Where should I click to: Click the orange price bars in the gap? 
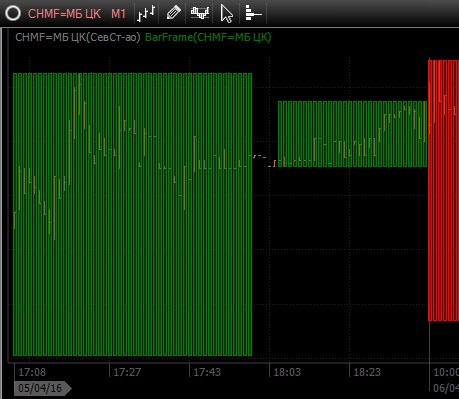(x=265, y=160)
